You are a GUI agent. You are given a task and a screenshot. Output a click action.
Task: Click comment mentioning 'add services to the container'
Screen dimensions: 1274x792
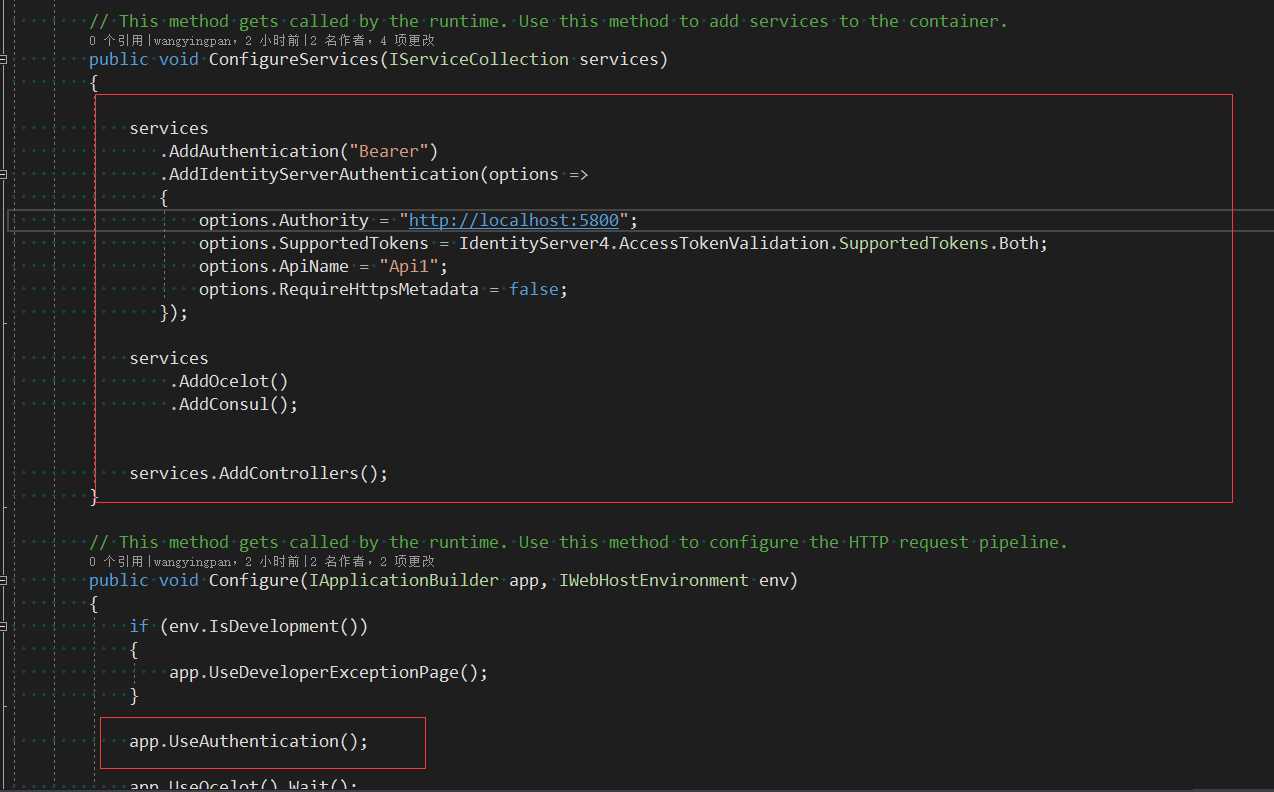click(x=548, y=21)
